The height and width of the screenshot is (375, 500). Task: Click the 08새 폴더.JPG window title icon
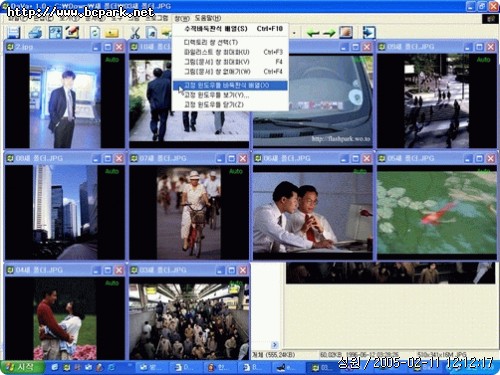(10, 158)
